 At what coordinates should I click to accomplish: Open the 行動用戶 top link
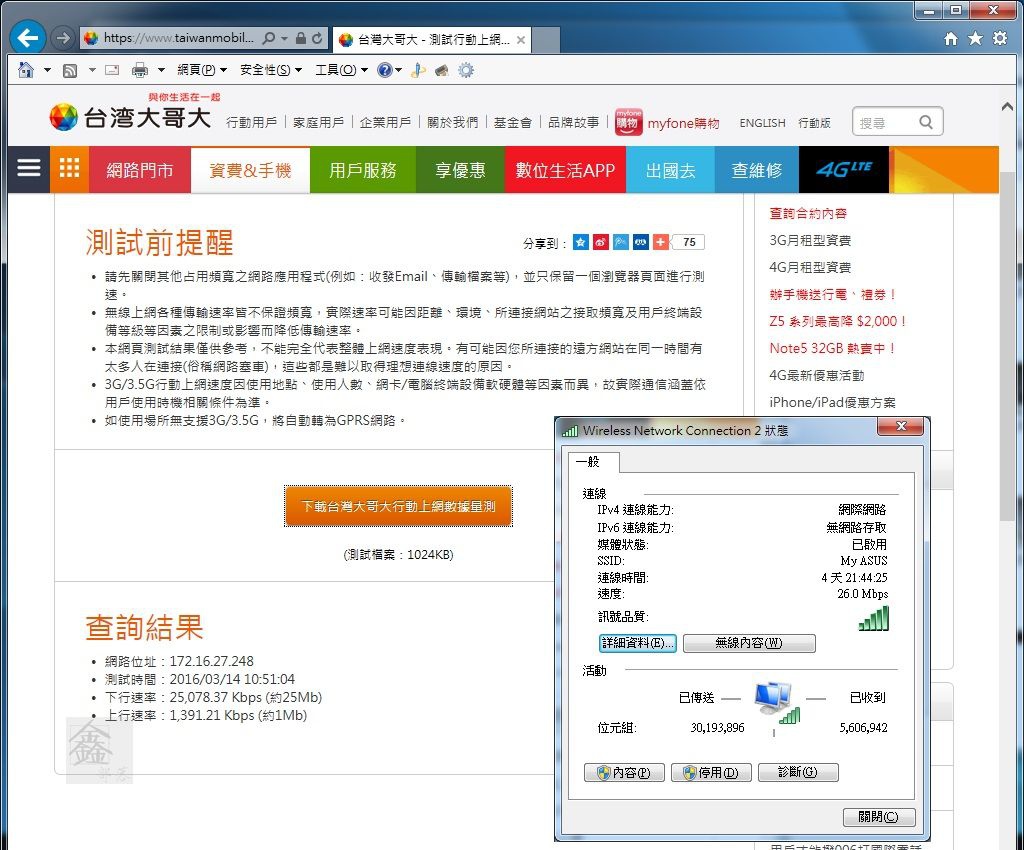(251, 122)
